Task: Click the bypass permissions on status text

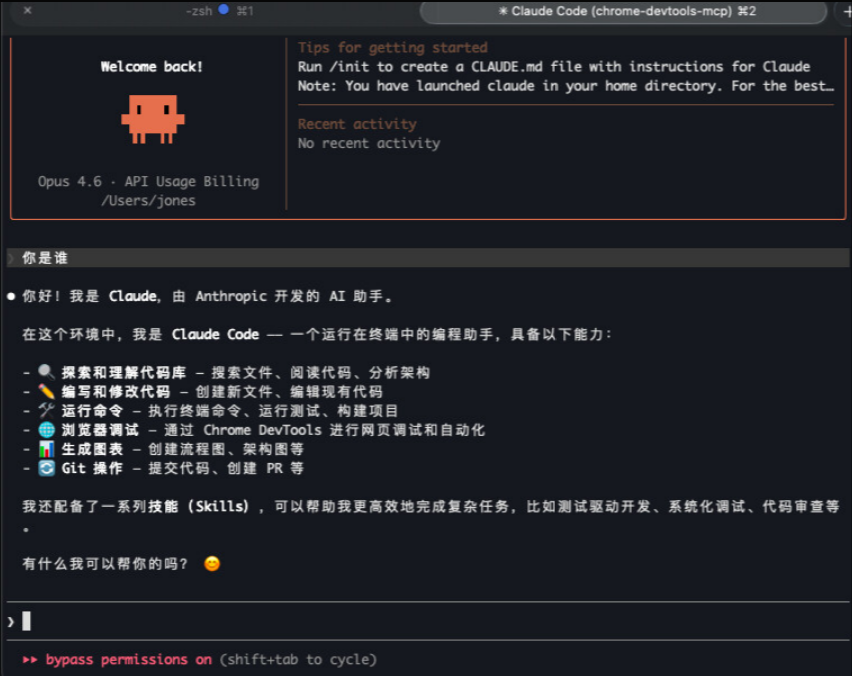Action: tap(128, 660)
